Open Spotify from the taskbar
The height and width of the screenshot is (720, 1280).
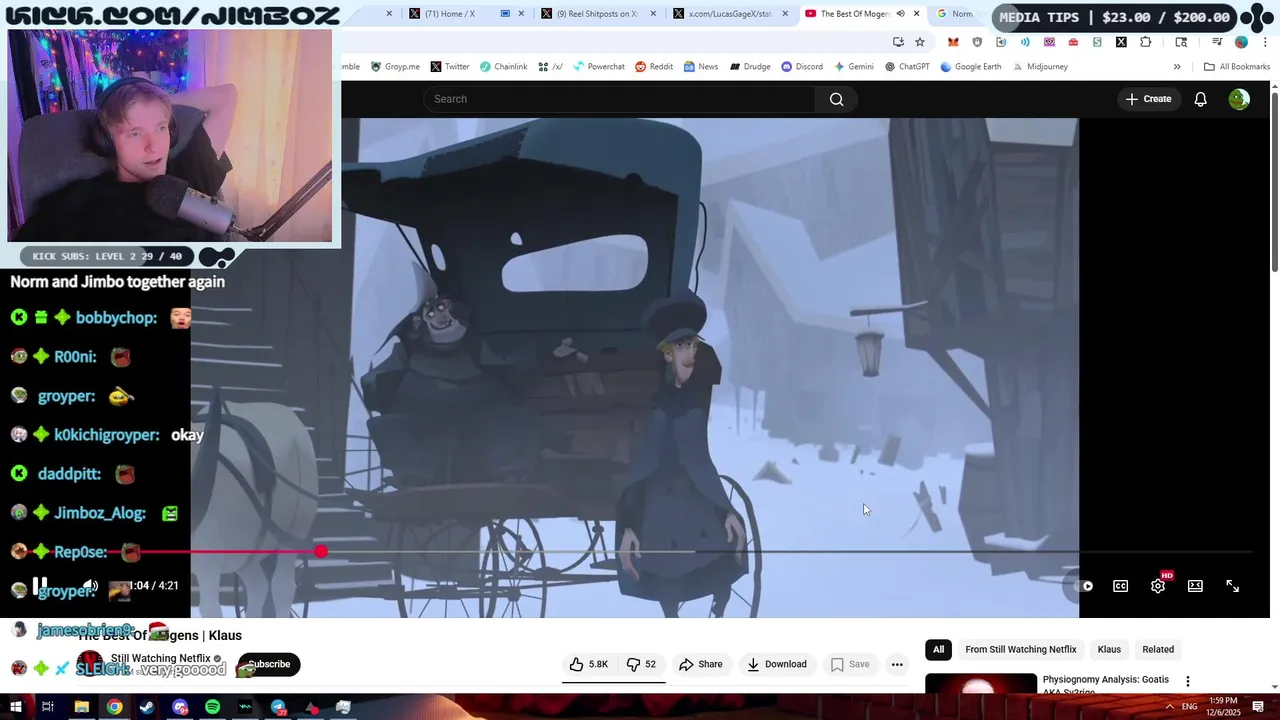pyautogui.click(x=212, y=707)
